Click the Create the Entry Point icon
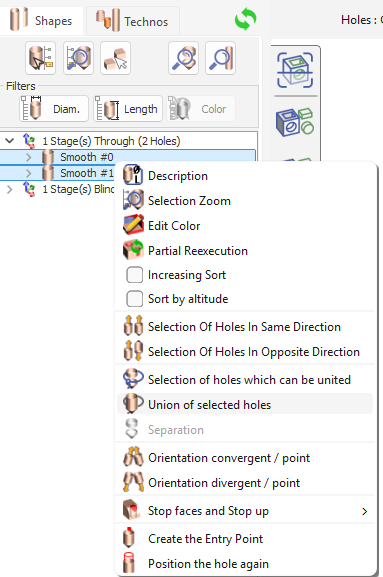This screenshot has height=577, width=383. [x=129, y=538]
